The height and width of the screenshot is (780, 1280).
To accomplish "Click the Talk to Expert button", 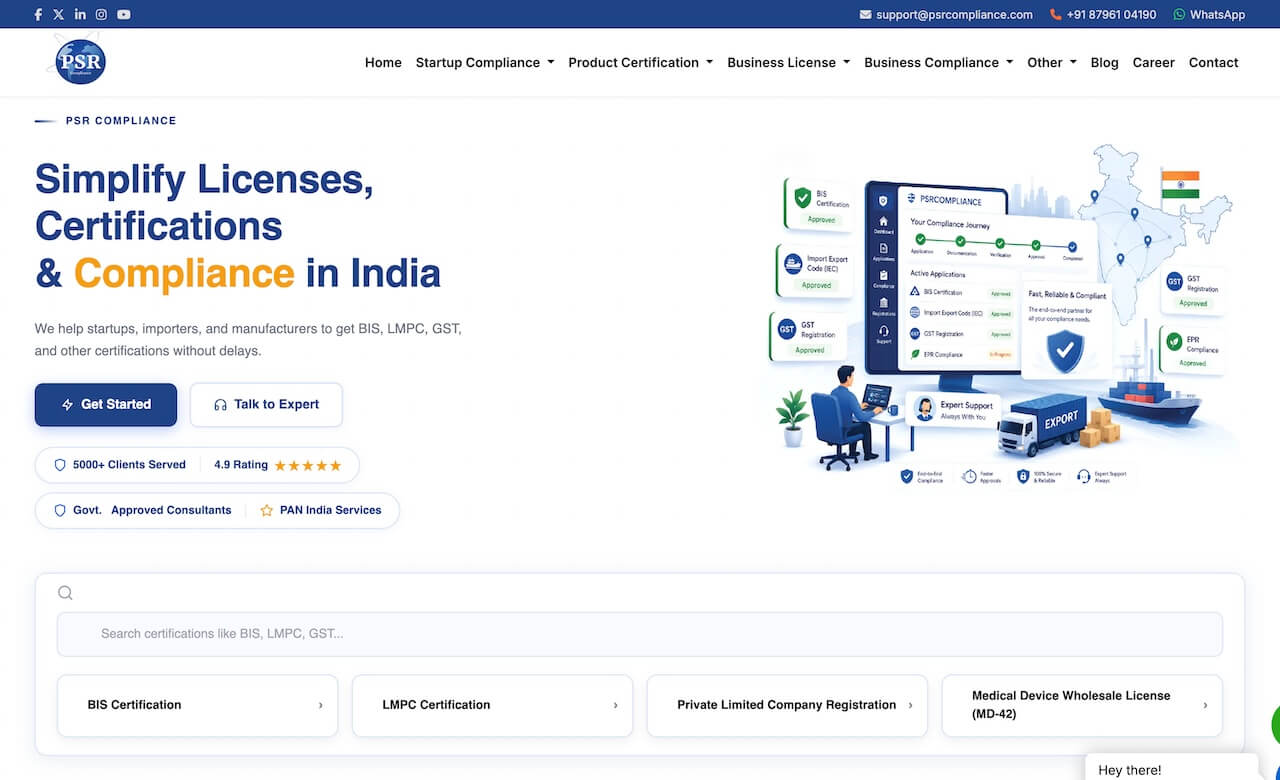I will coord(266,405).
